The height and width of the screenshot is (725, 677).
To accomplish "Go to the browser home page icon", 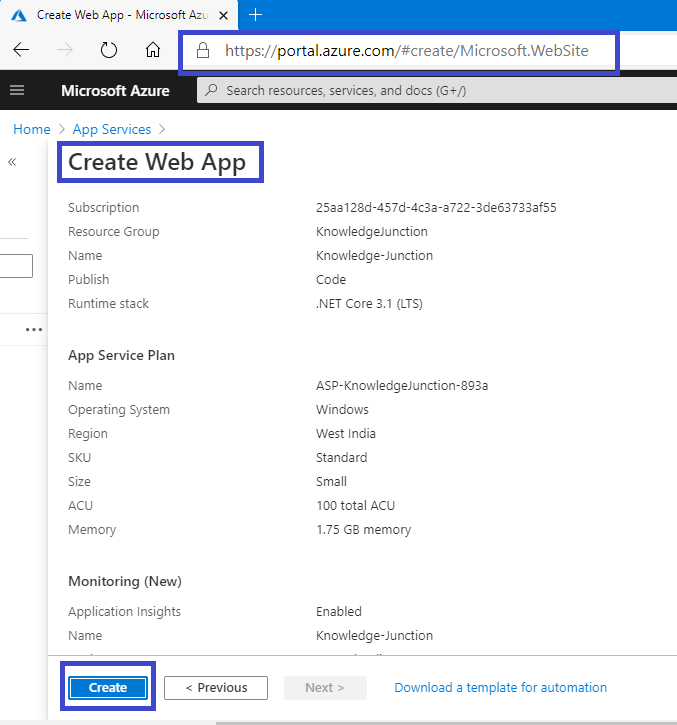I will click(x=153, y=49).
